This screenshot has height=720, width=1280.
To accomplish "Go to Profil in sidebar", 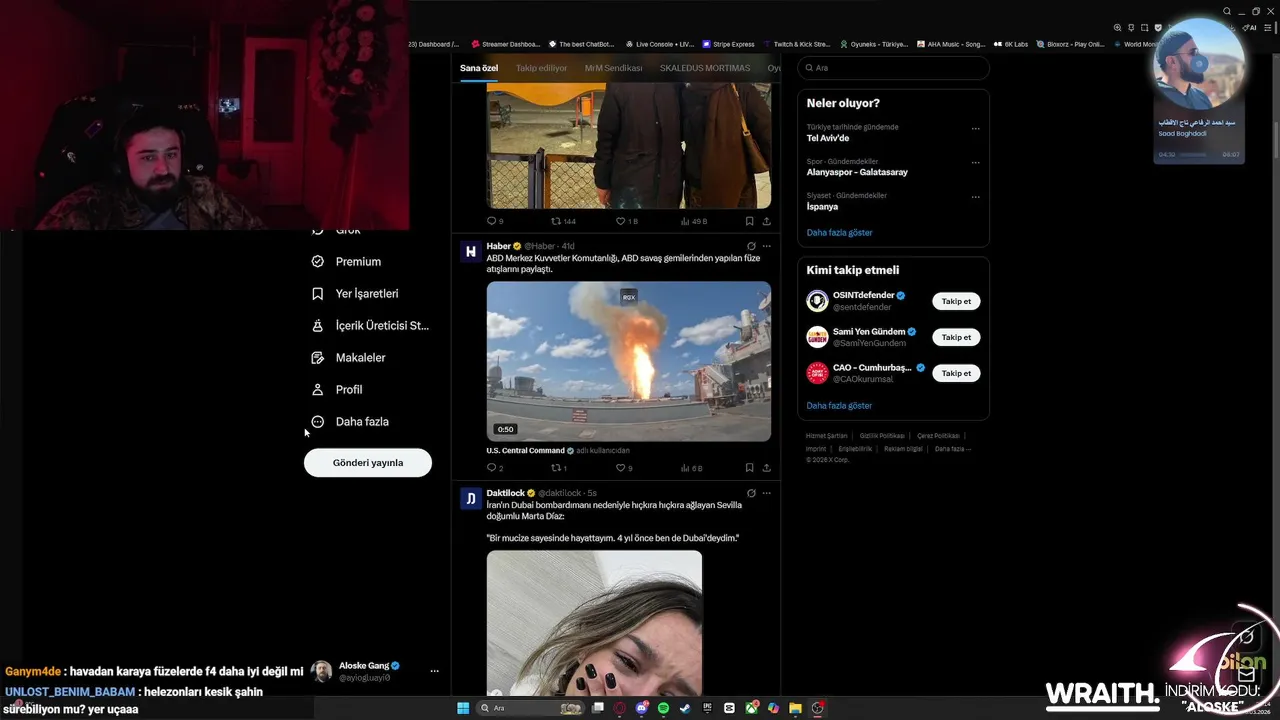I will coord(337,389).
